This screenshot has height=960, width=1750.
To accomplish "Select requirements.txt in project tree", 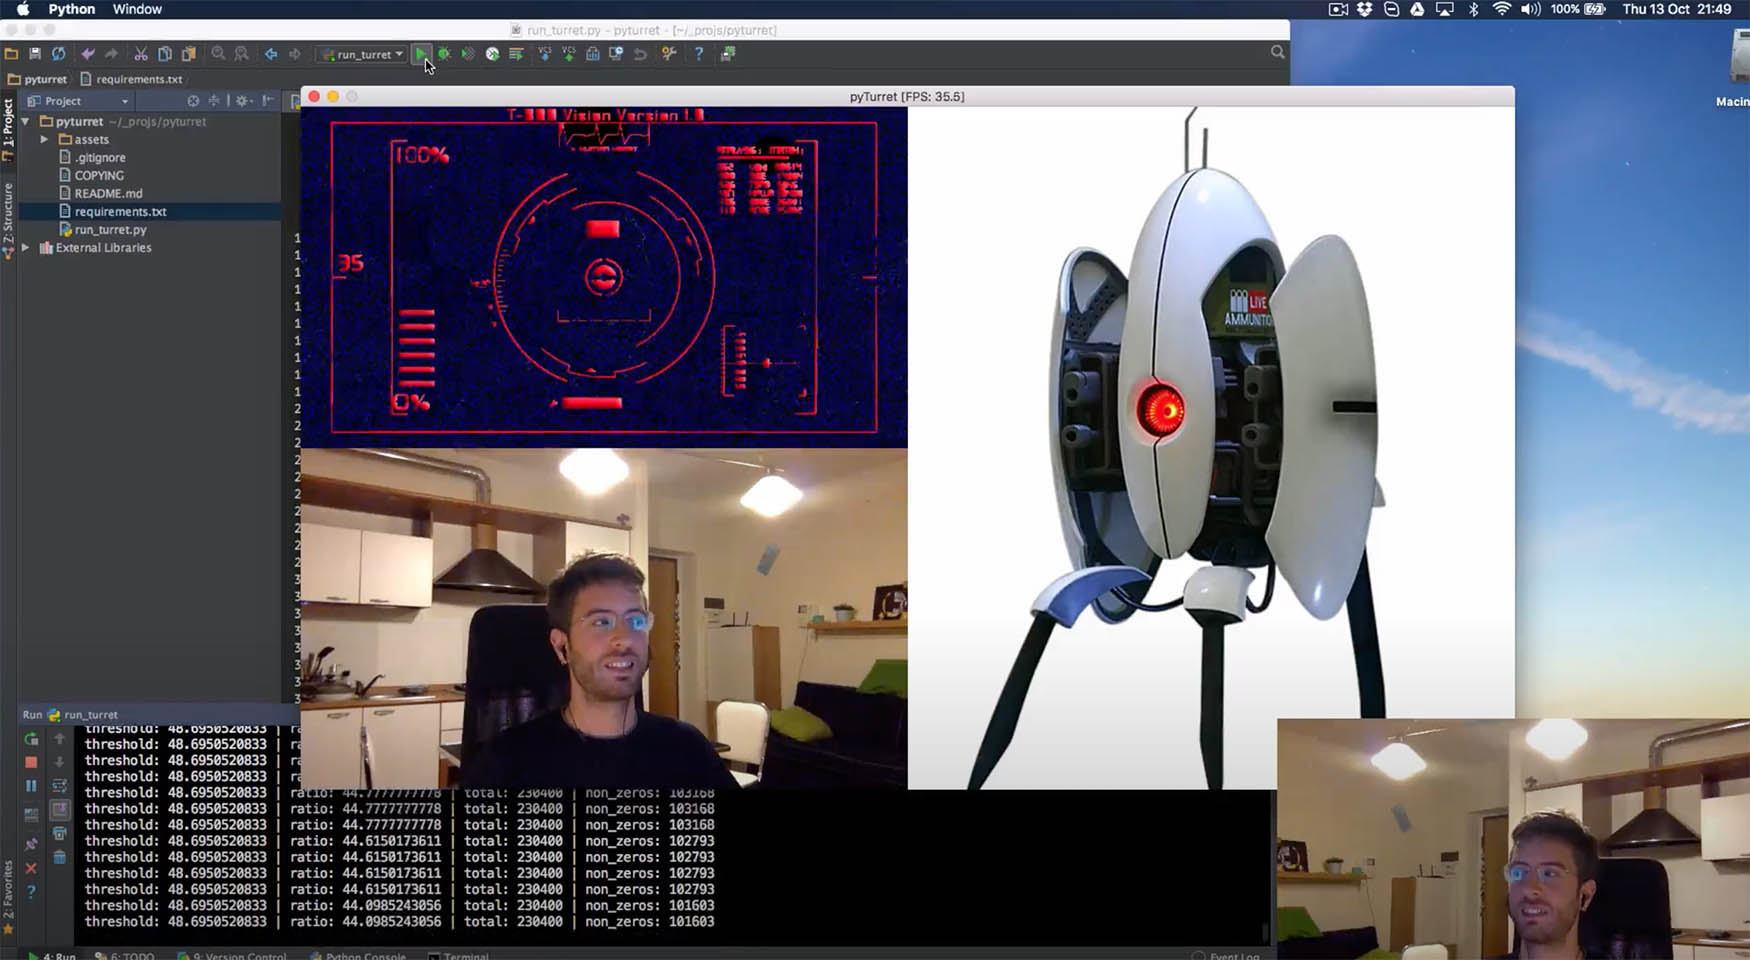I will click(112, 211).
